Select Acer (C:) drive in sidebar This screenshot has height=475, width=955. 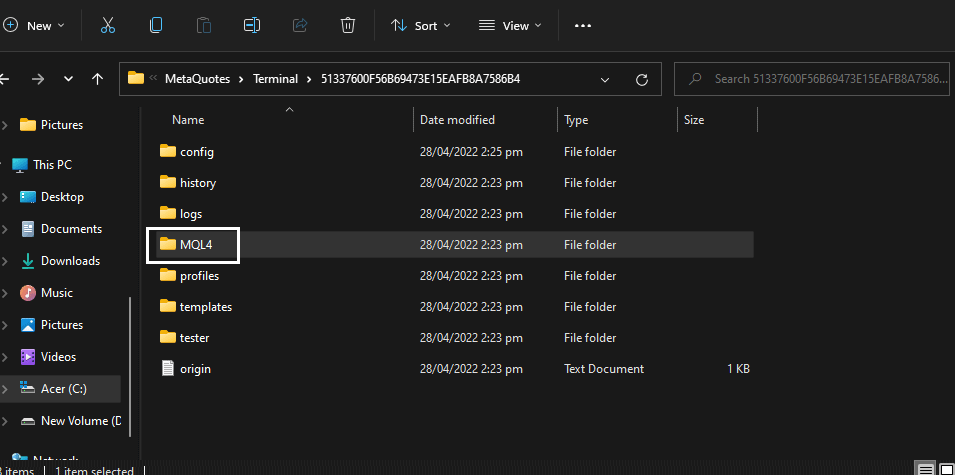click(x=63, y=389)
